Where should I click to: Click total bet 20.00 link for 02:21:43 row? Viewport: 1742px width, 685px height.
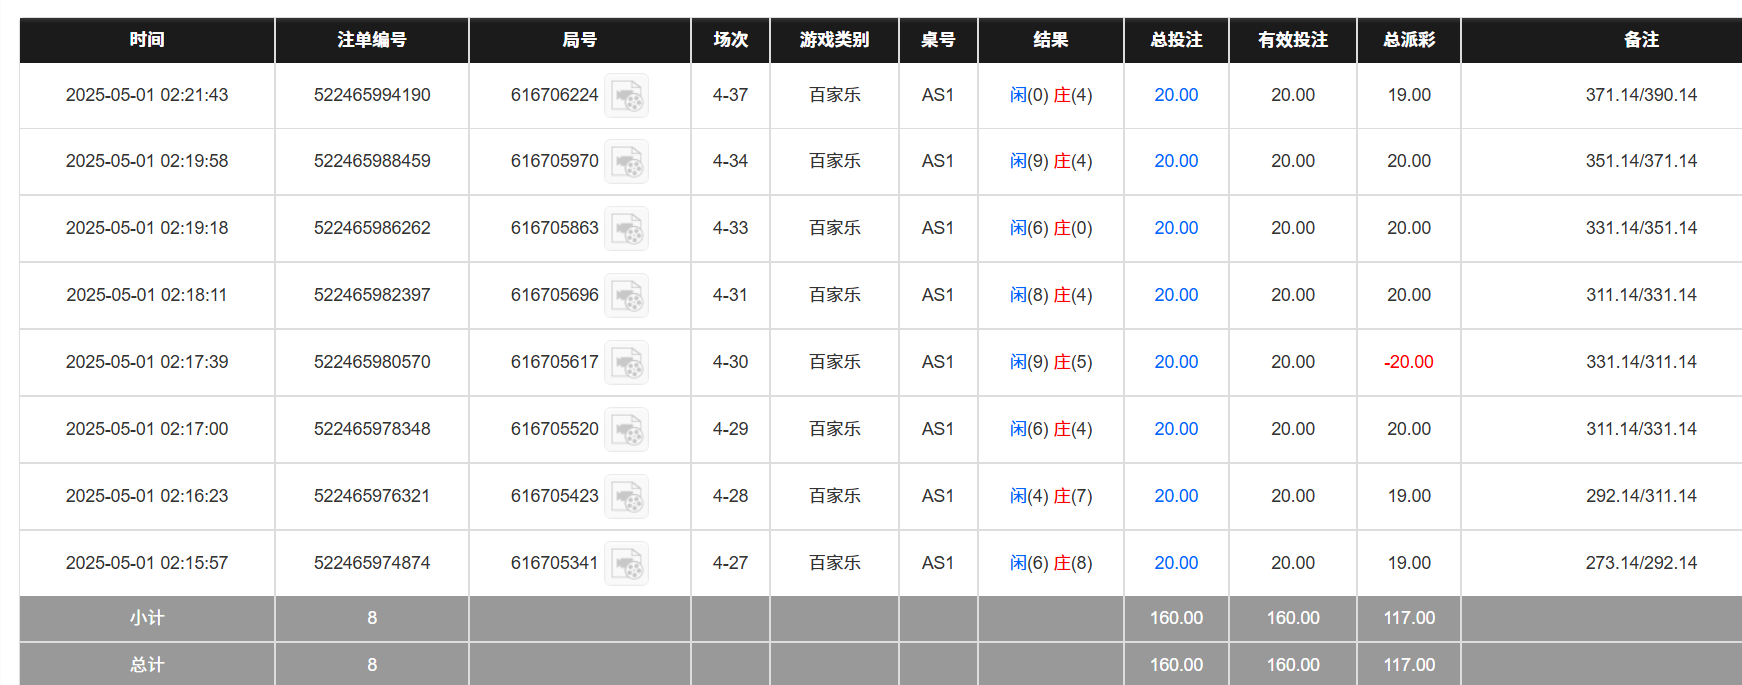(1176, 95)
